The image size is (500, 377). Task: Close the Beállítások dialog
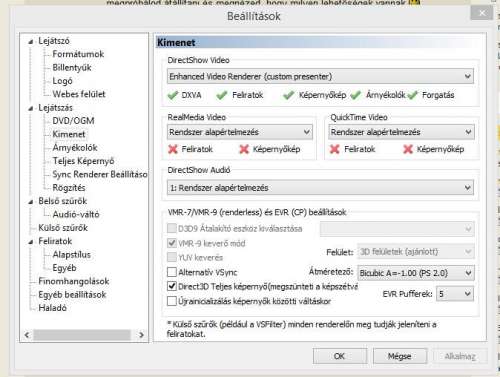tap(482, 13)
